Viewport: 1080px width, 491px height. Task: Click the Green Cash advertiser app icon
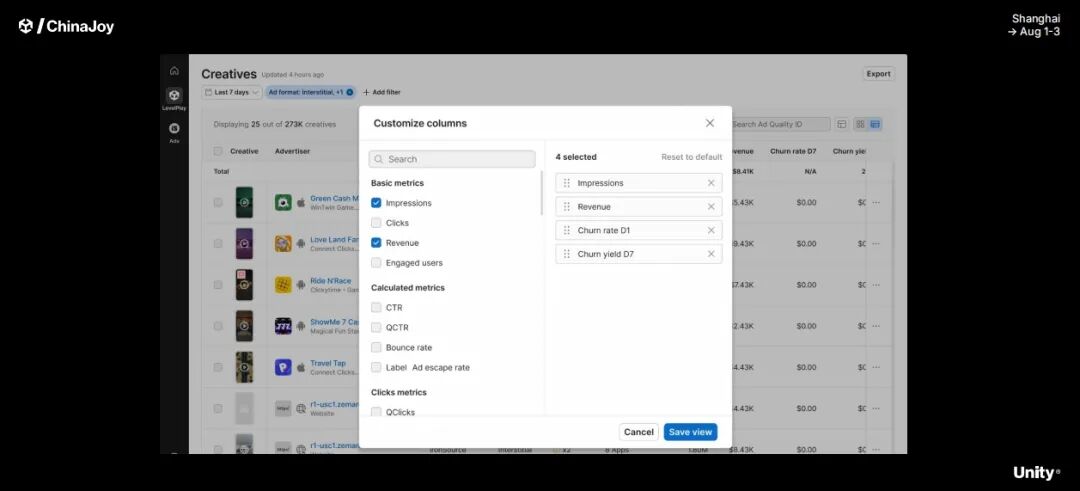[x=283, y=202]
